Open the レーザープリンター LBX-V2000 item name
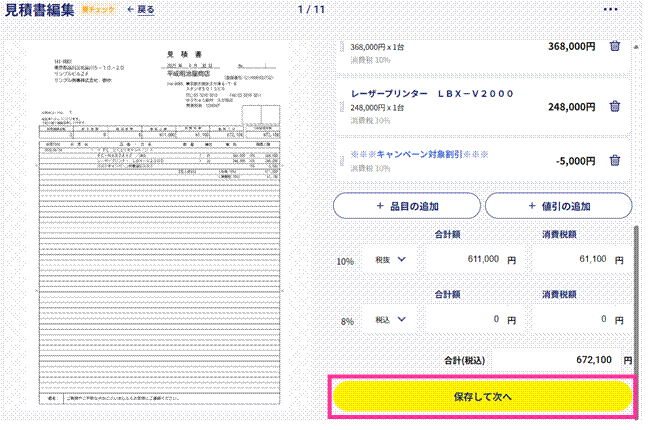The height and width of the screenshot is (430, 648). click(x=432, y=94)
